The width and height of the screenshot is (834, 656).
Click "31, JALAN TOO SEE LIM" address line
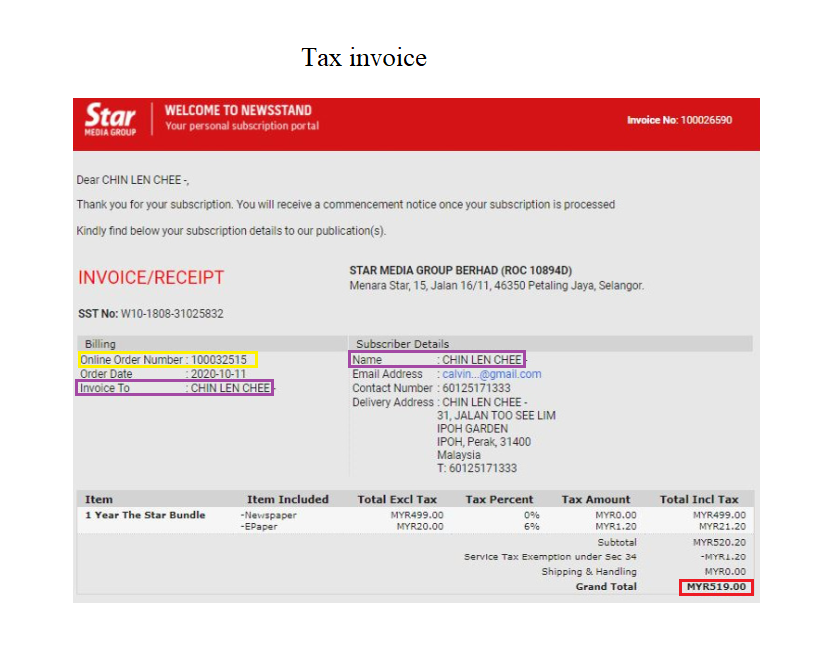(496, 416)
